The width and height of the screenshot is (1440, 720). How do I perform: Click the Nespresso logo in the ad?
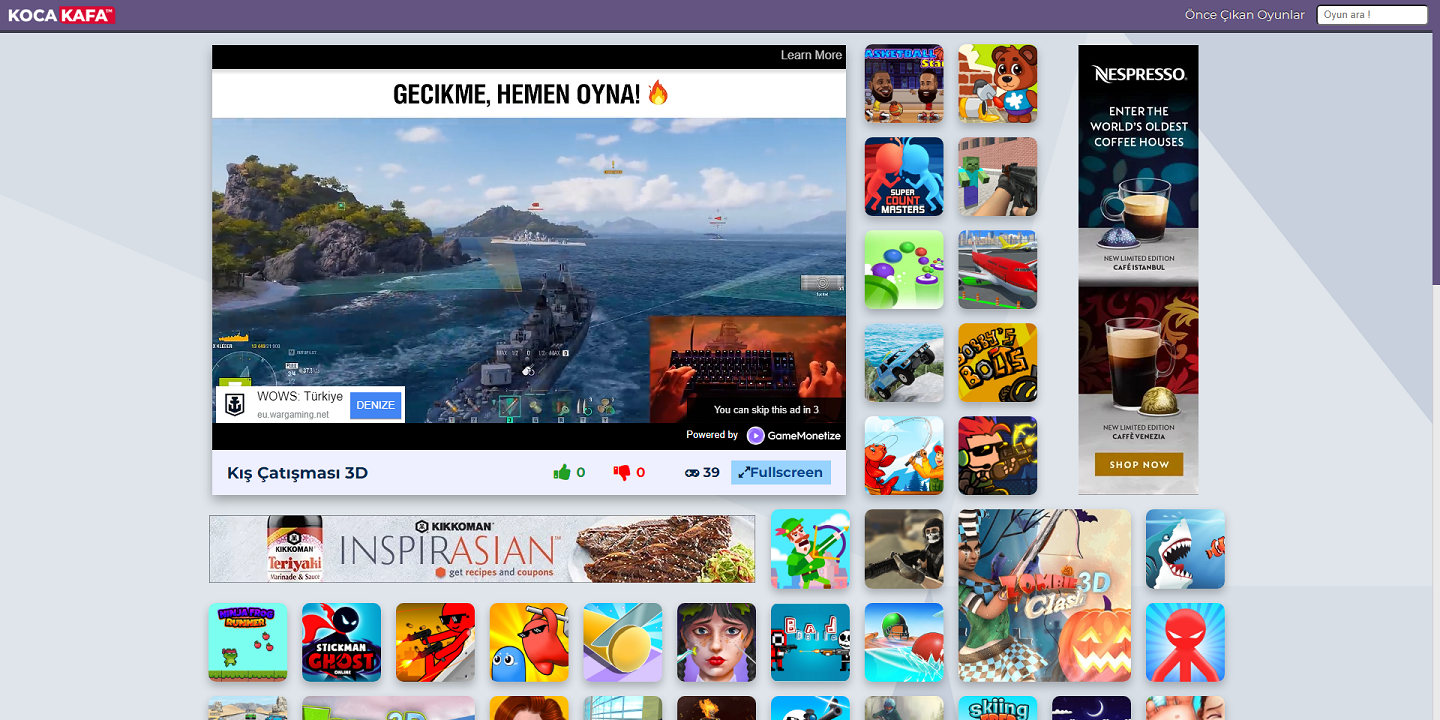tap(1139, 74)
